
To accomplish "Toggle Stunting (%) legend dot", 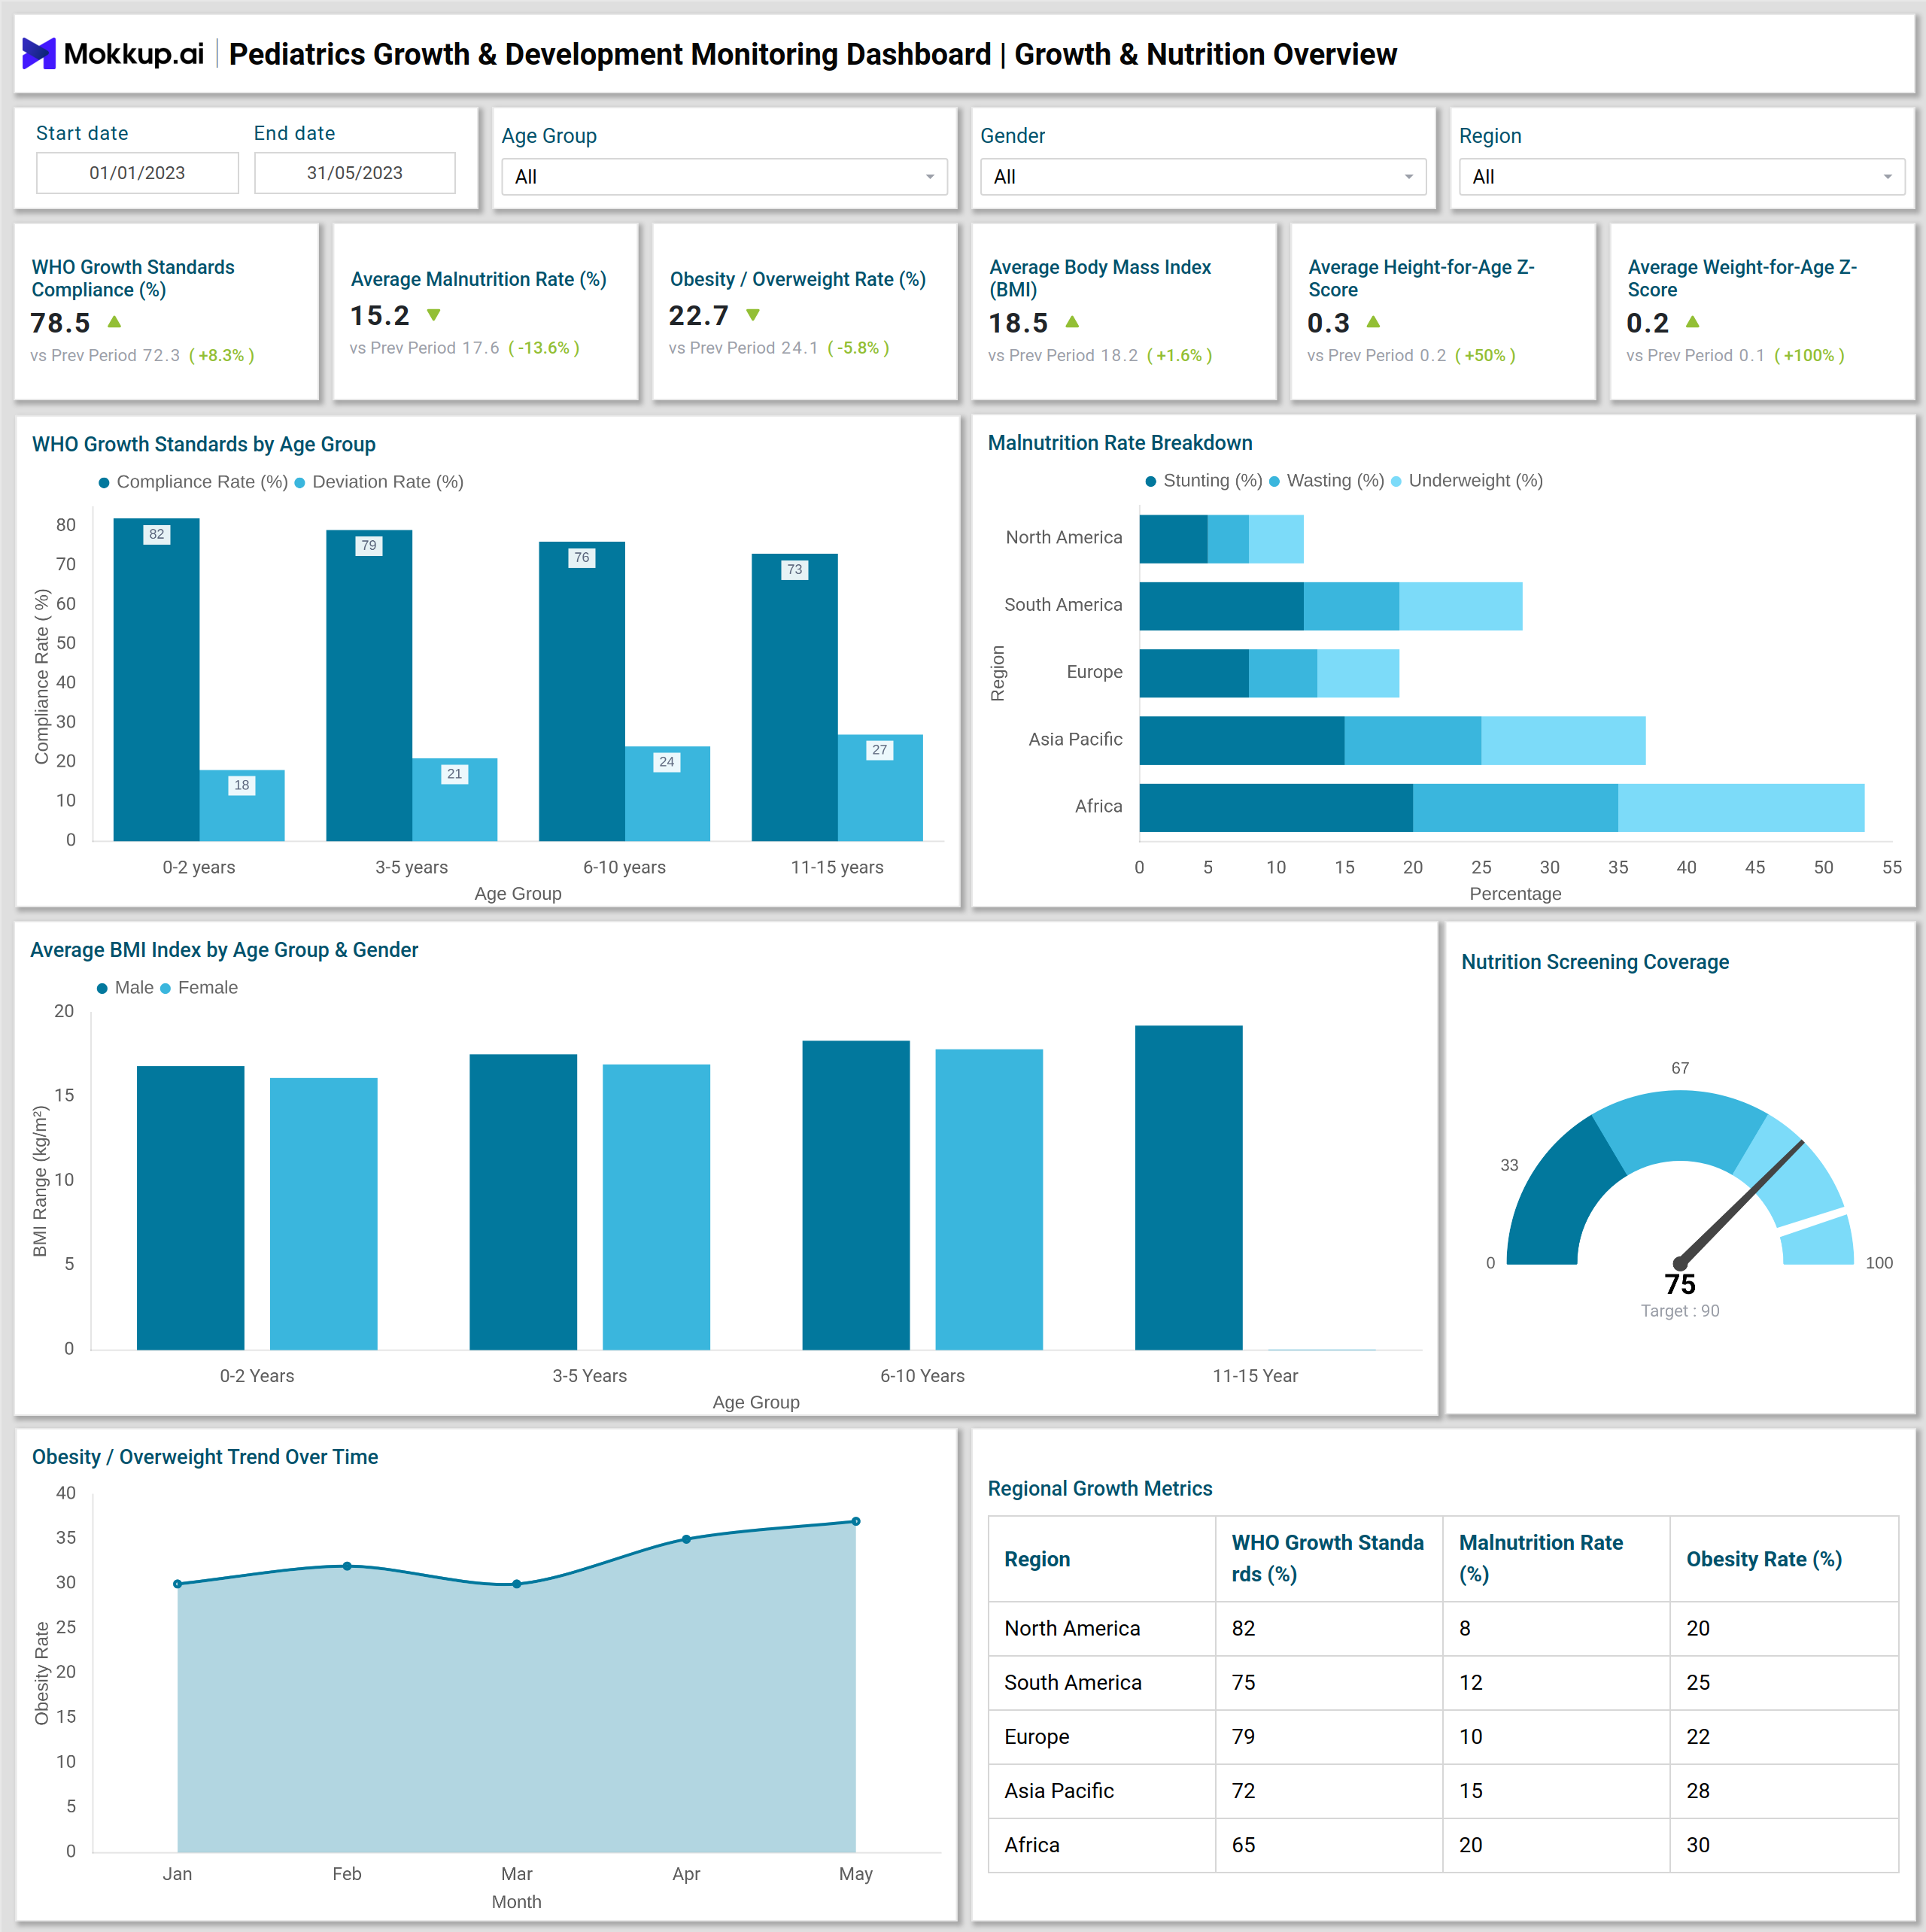I will point(1151,481).
